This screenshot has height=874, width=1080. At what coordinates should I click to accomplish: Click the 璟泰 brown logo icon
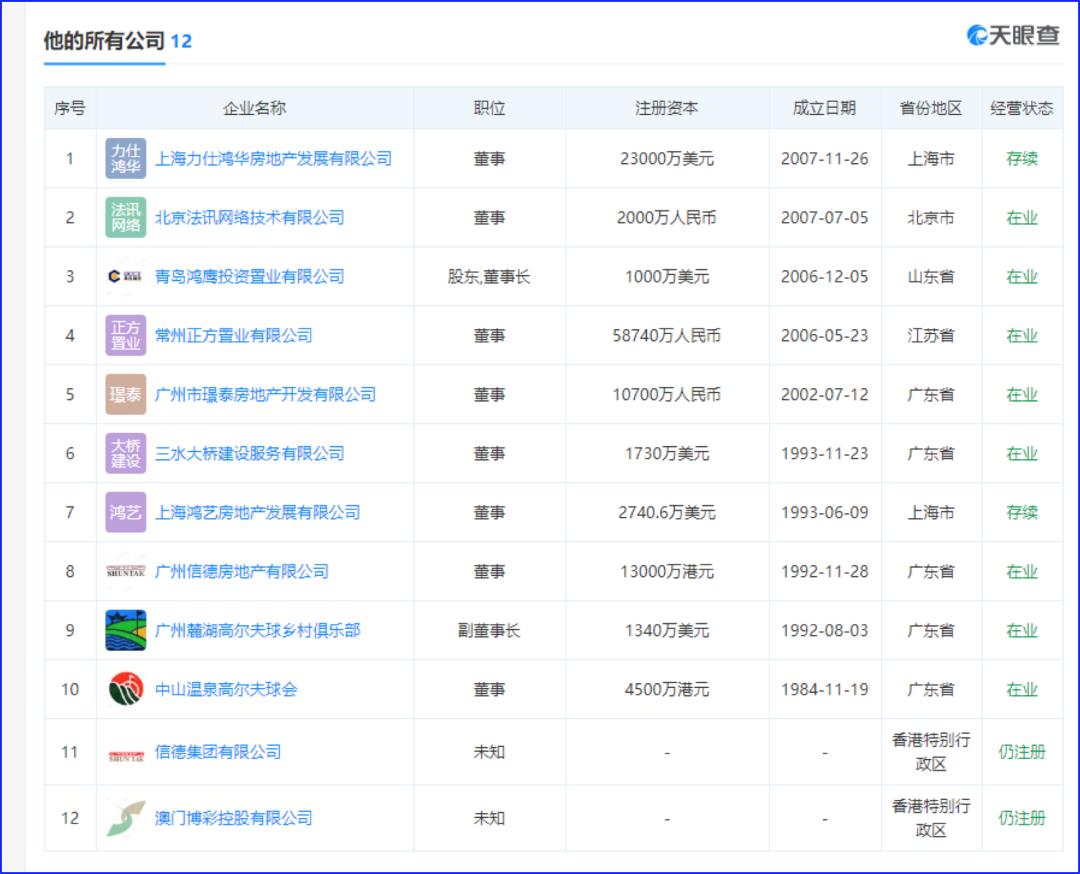pos(126,395)
